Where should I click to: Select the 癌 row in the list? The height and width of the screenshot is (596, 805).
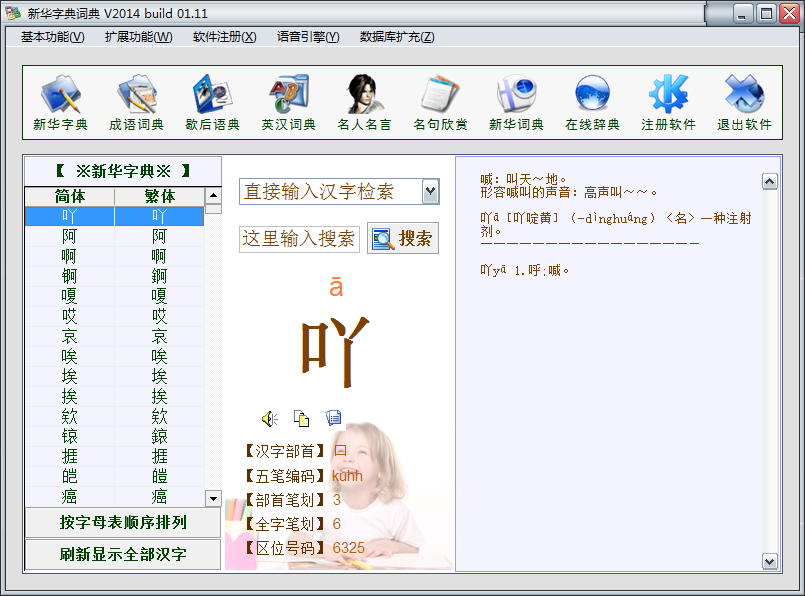(x=114, y=496)
